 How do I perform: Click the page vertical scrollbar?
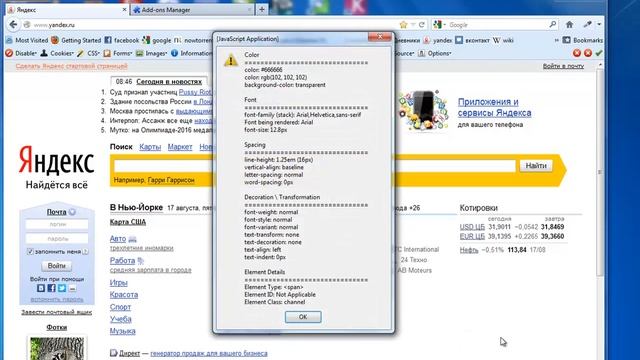[600, 171]
